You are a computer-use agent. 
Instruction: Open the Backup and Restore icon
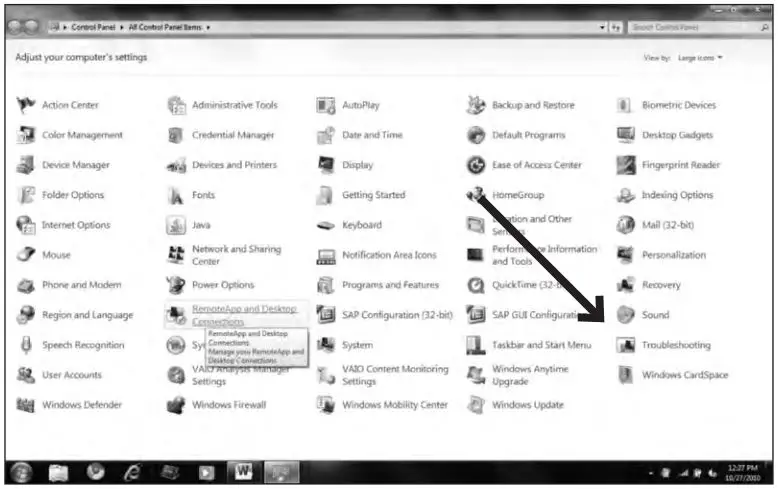(x=476, y=105)
